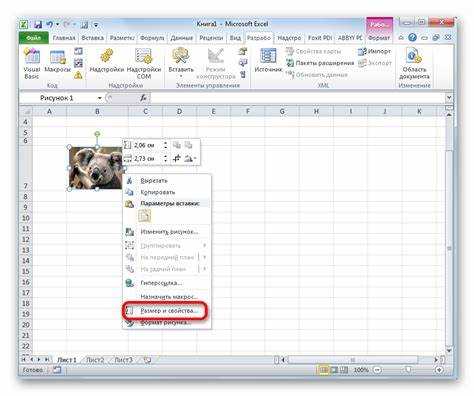Click the width 2,73 см field
Viewport: 474px width, 396px height.
click(148, 159)
